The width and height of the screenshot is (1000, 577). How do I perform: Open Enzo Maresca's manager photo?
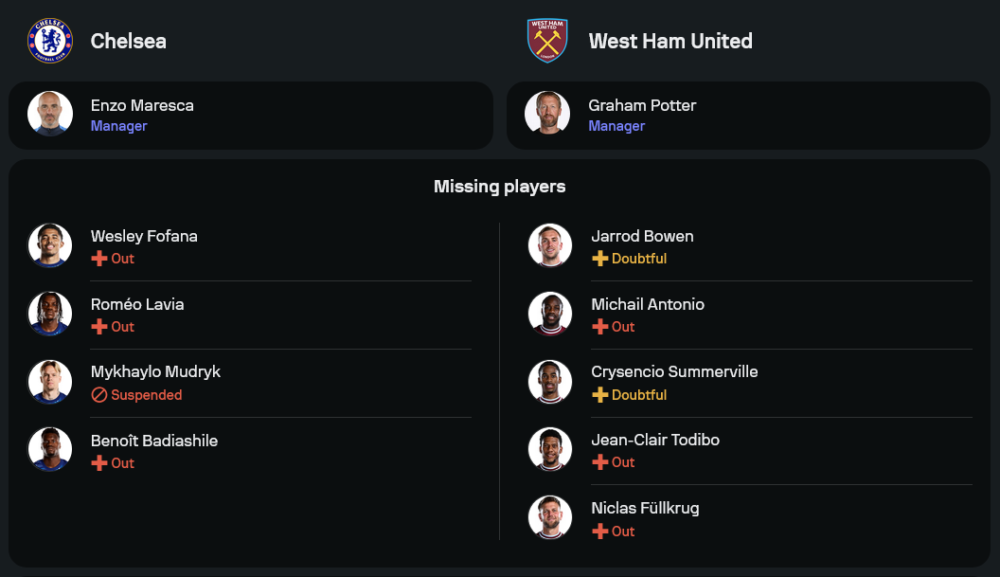[x=49, y=114]
